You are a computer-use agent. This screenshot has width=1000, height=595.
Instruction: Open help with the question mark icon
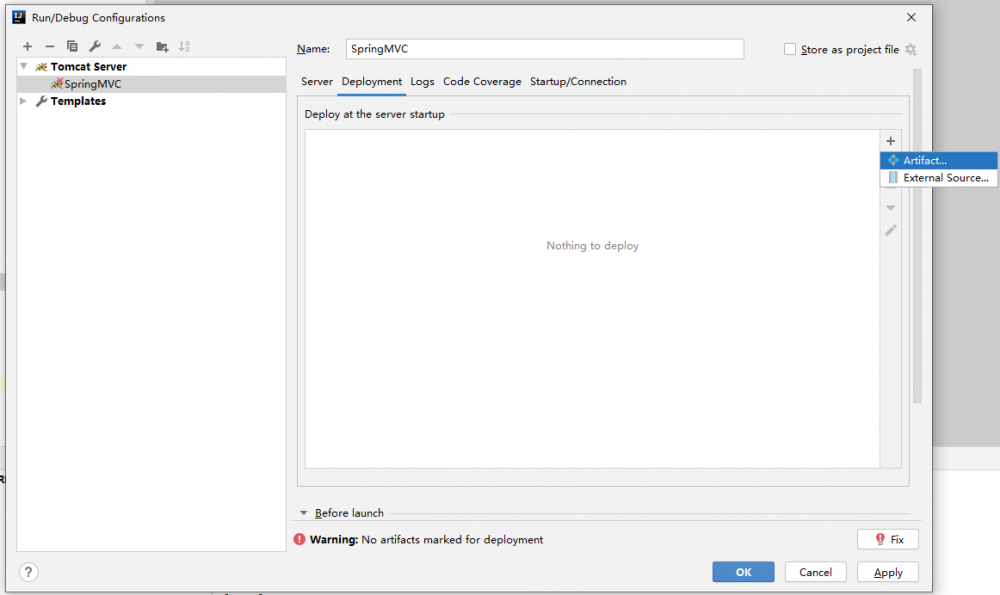pyautogui.click(x=28, y=572)
